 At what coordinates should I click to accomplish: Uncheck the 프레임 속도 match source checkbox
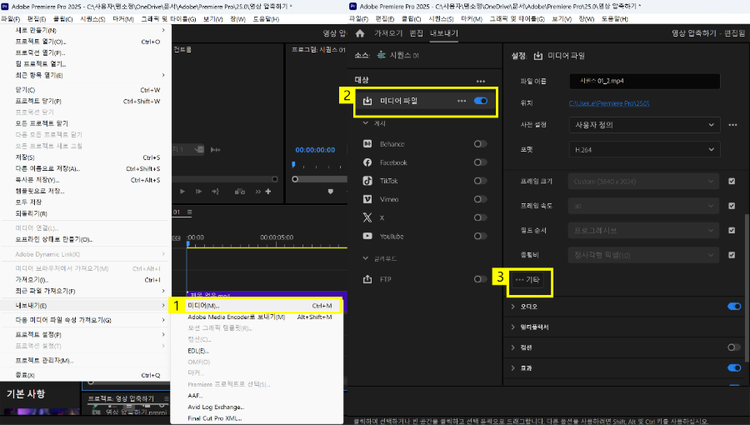pyautogui.click(x=731, y=206)
